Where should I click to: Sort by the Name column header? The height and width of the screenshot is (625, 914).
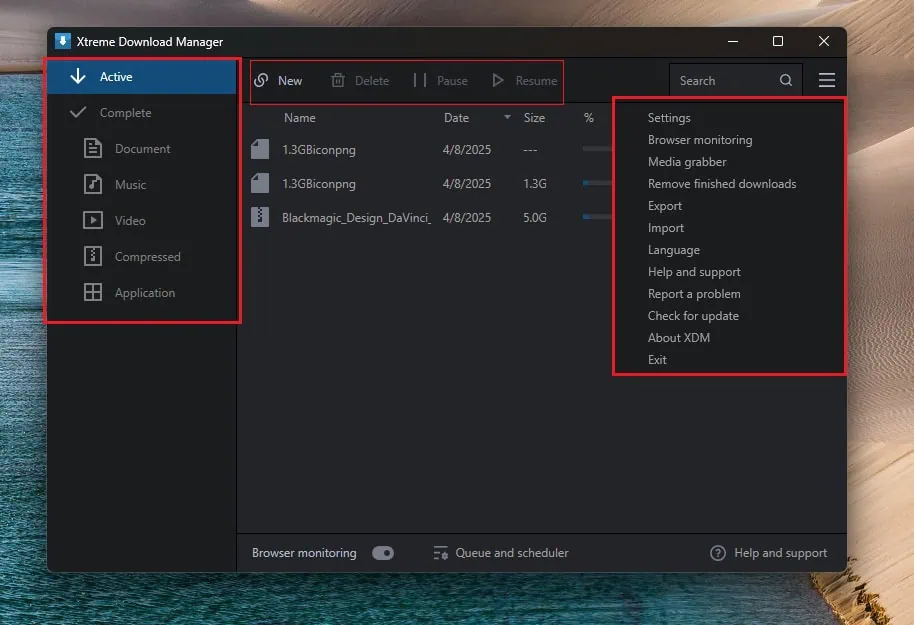300,118
